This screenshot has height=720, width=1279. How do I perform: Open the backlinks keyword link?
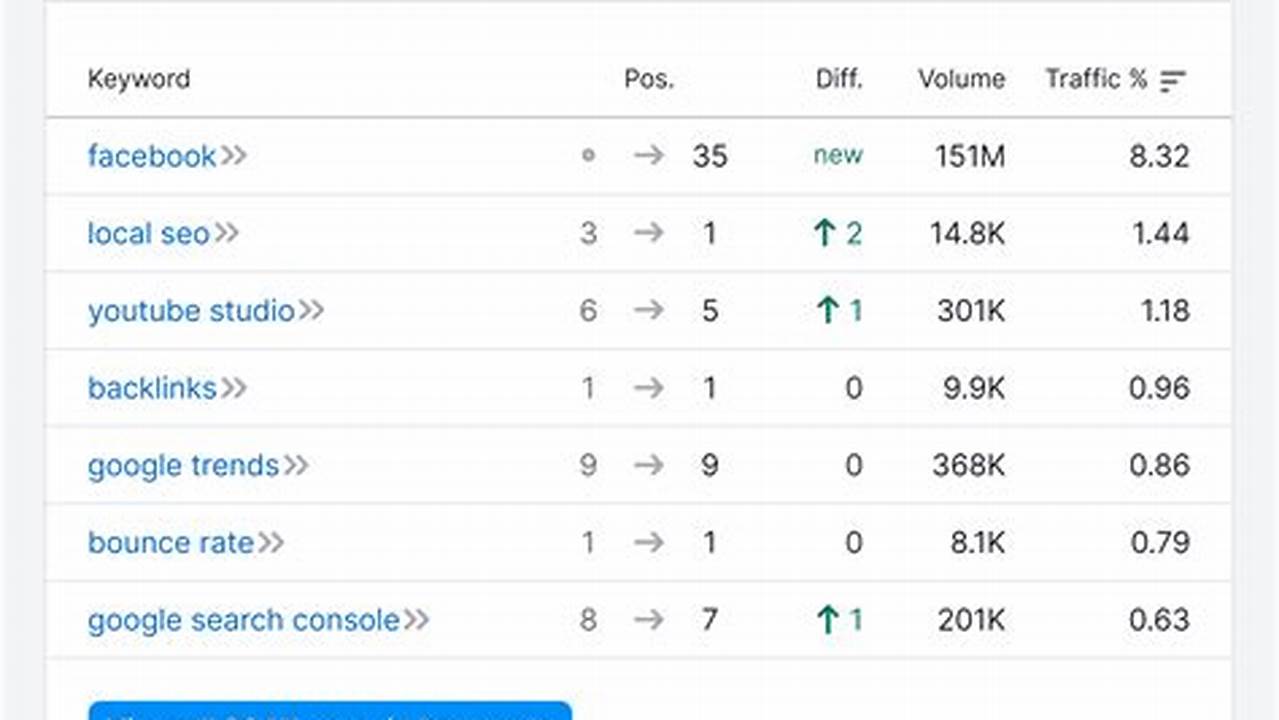[x=152, y=388]
